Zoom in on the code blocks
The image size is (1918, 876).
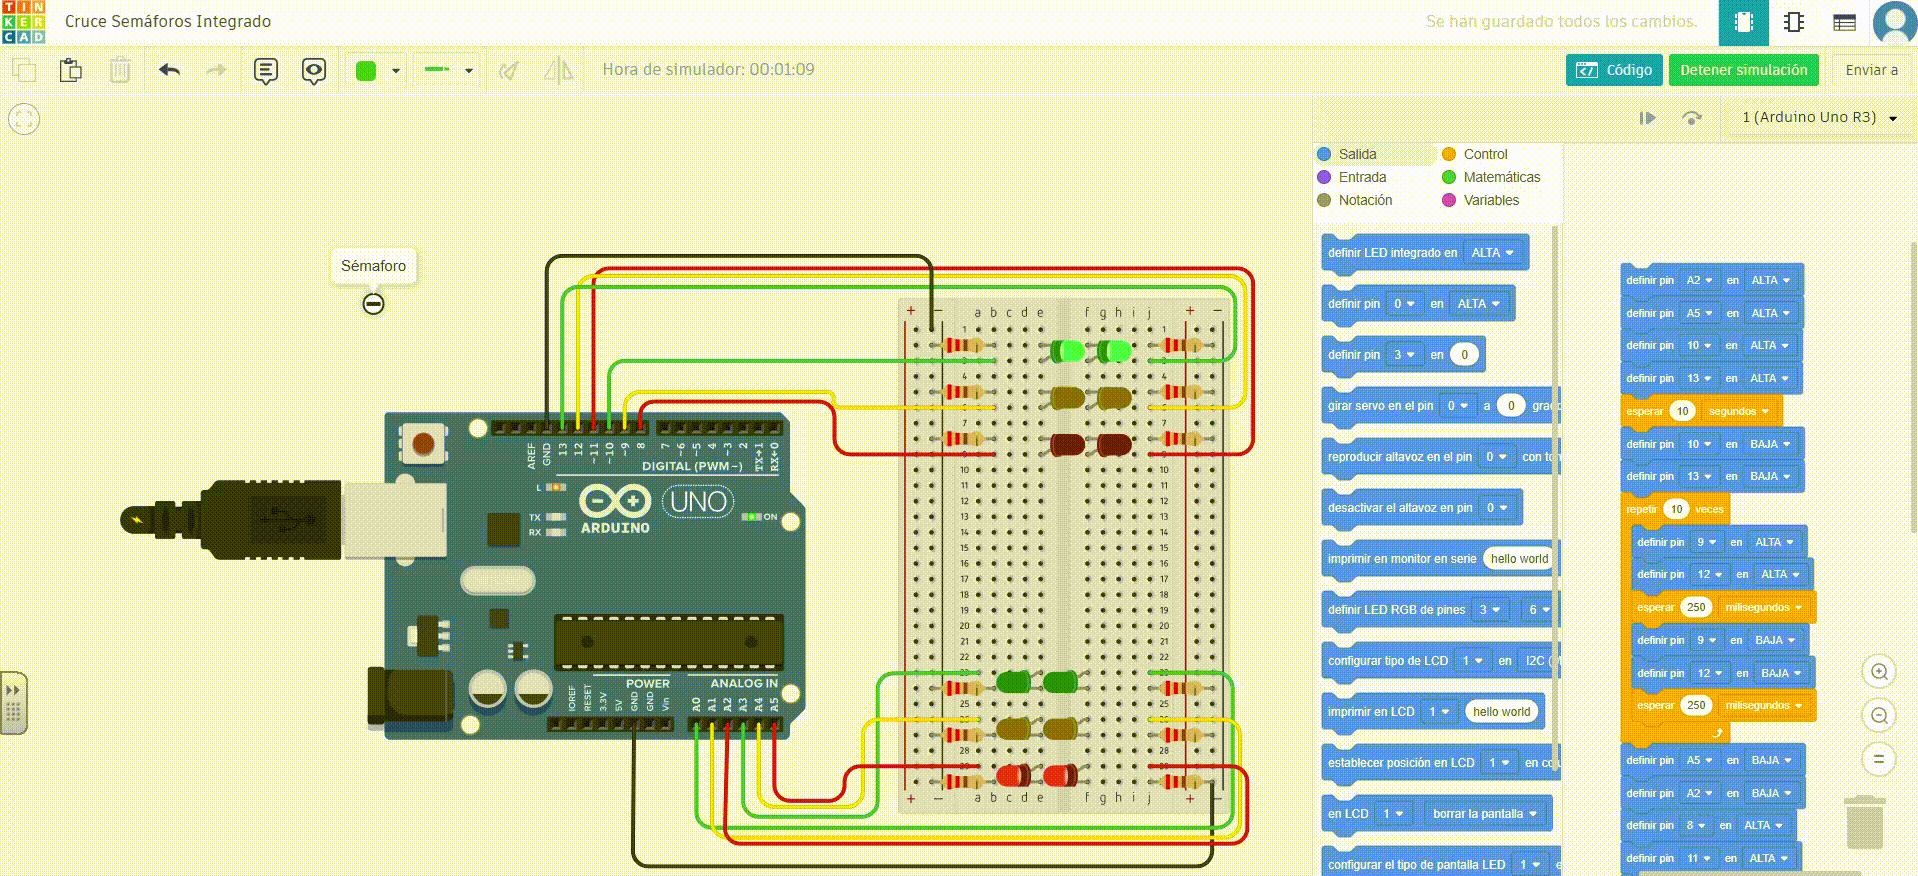pos(1879,672)
